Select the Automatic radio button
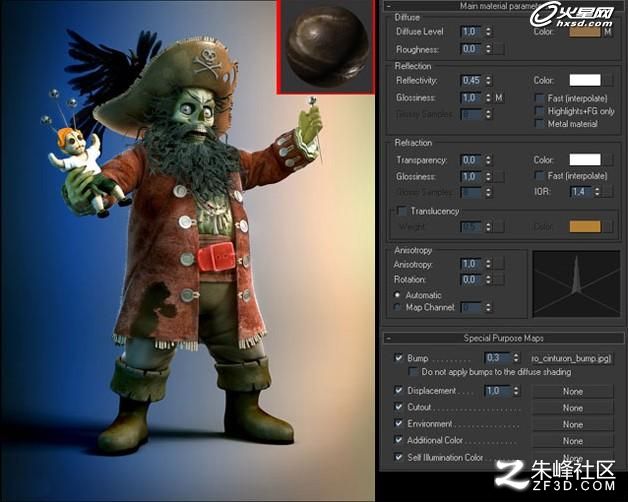This screenshot has height=502, width=628. point(397,295)
